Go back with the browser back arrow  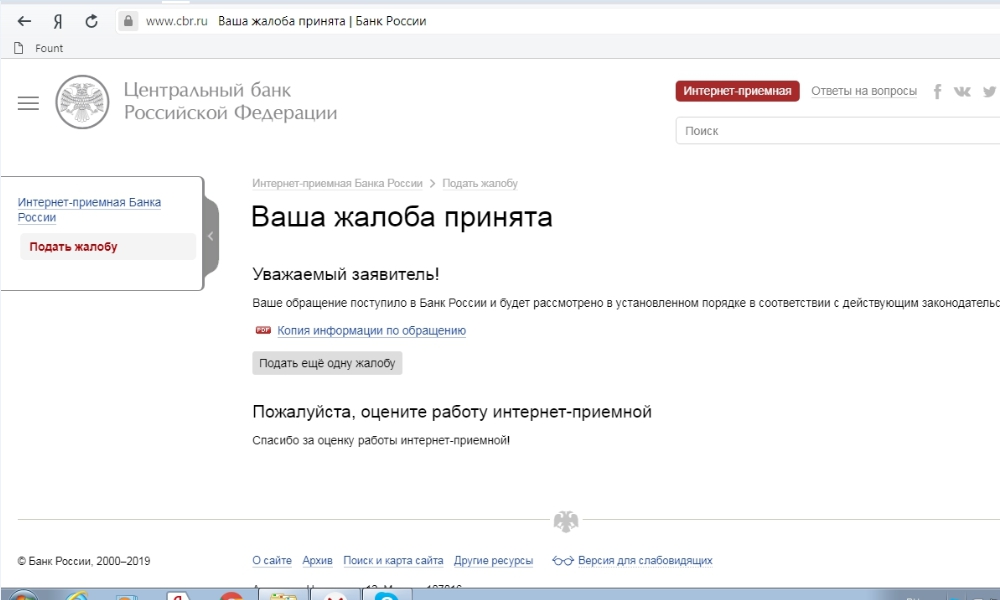(24, 21)
